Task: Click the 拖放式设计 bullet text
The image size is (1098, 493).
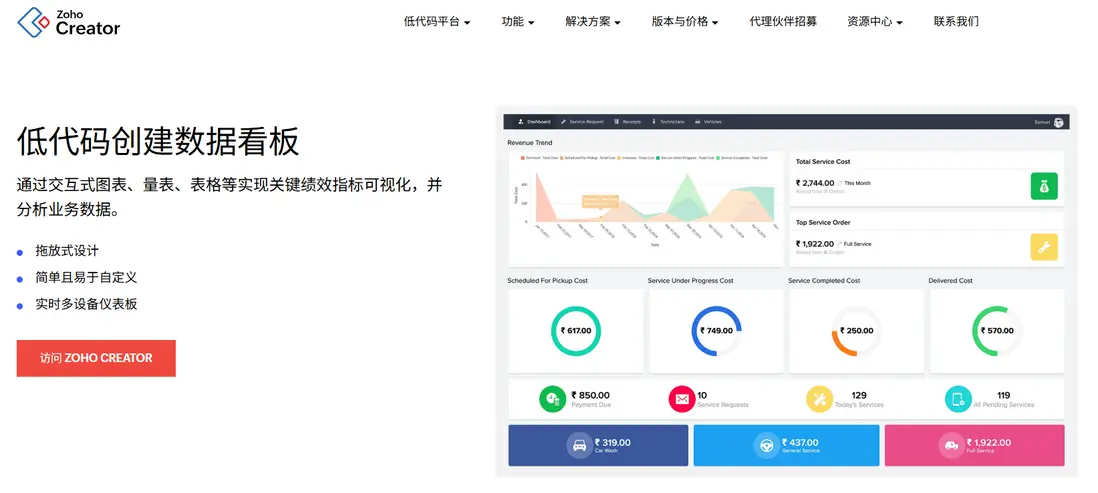Action: 67,251
